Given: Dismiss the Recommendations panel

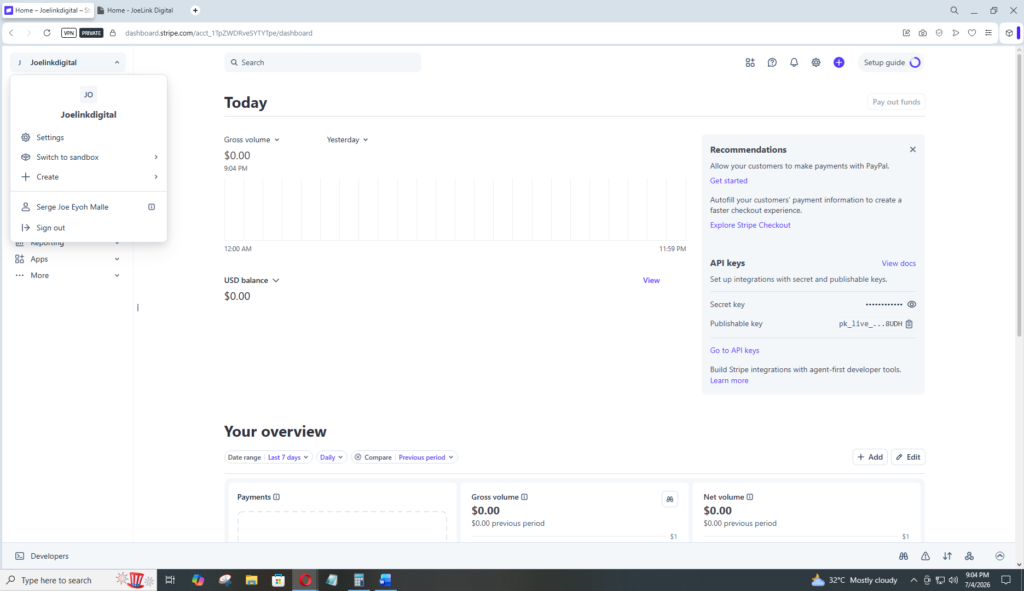Looking at the screenshot, I should click(x=912, y=150).
